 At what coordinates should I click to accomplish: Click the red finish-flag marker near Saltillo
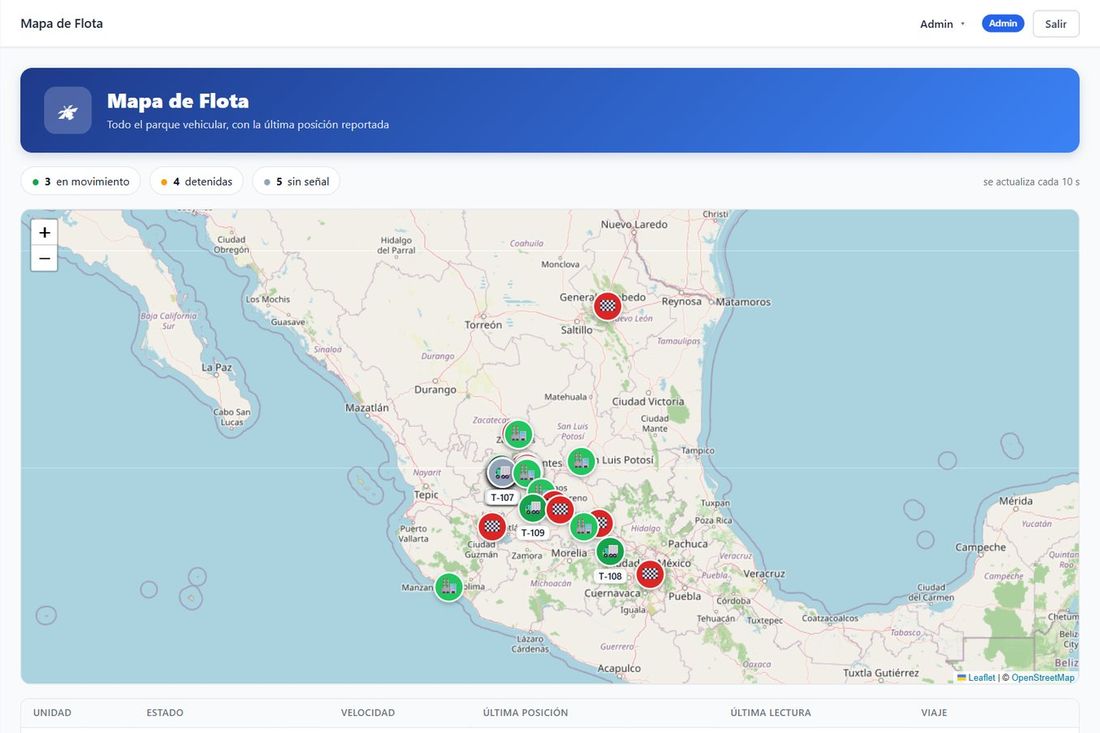coord(608,306)
